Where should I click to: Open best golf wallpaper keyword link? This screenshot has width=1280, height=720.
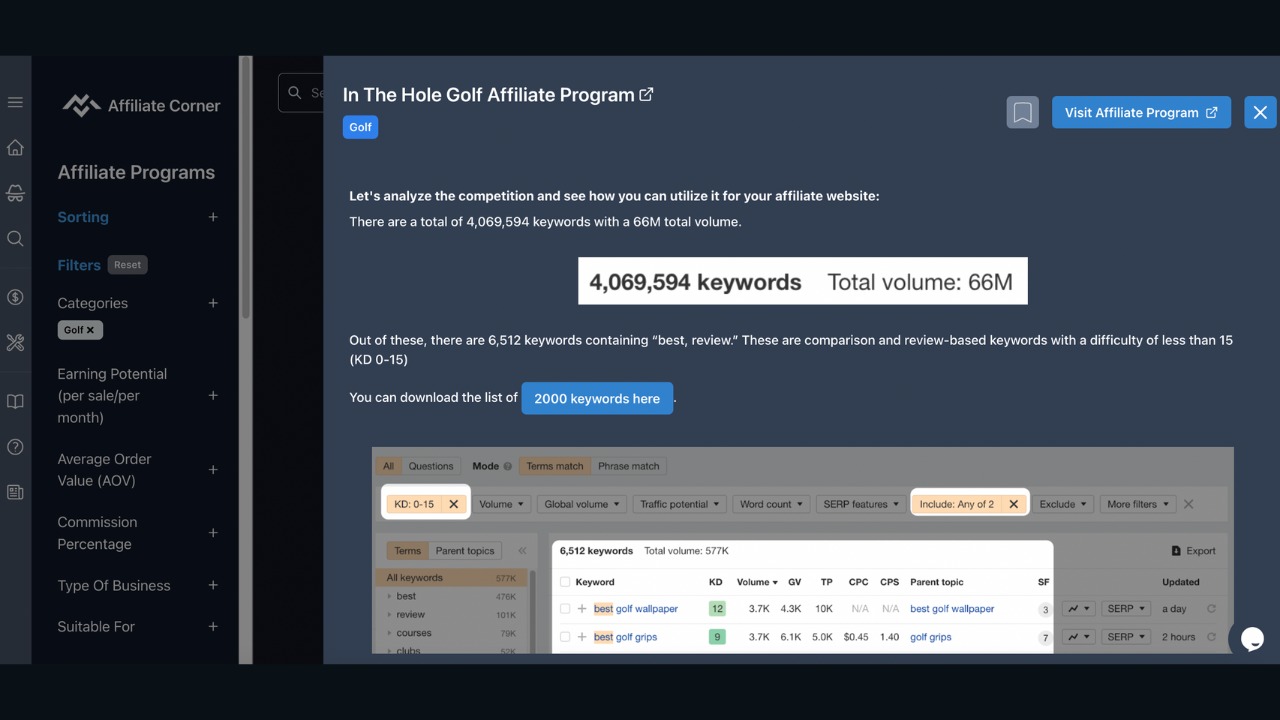coord(636,609)
